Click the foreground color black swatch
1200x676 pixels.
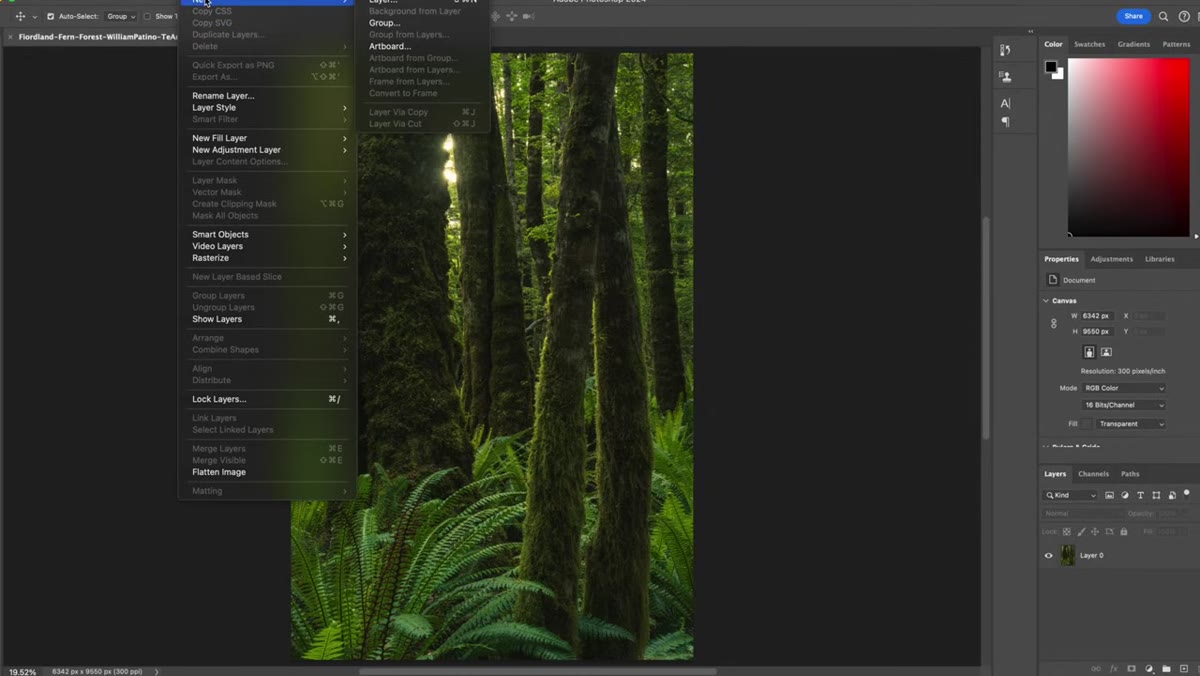point(1051,66)
